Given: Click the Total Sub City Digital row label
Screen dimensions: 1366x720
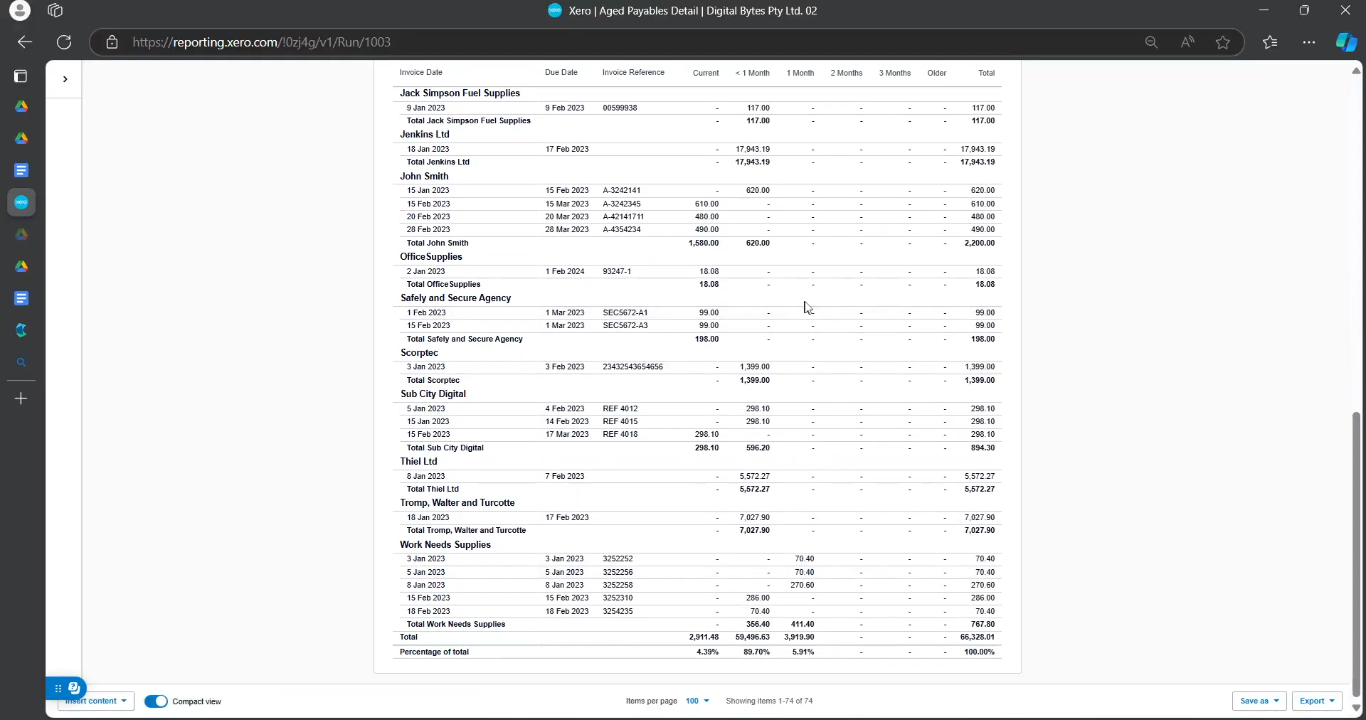Looking at the screenshot, I should pyautogui.click(x=445, y=448).
